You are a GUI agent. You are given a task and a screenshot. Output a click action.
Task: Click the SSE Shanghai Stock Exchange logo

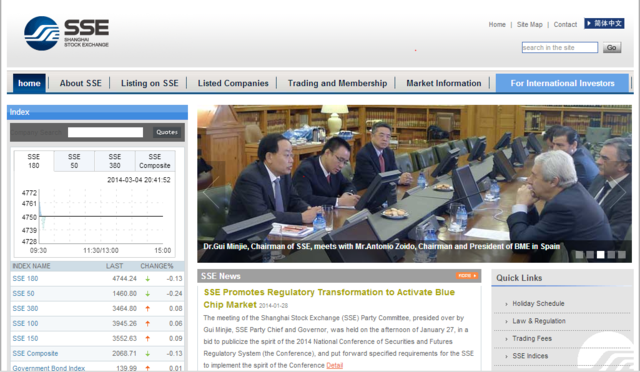(x=67, y=33)
